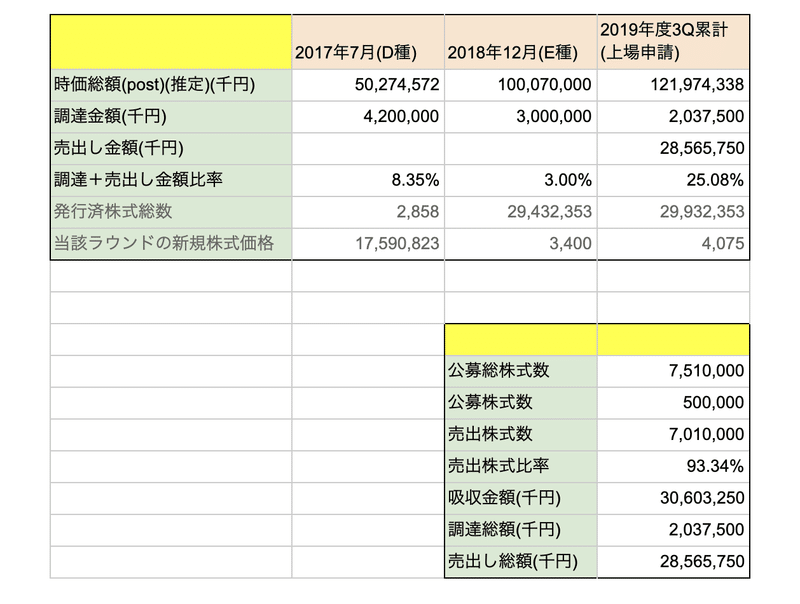Click the 吸収金額(千円) label cell
Screen dimensions: 800x604
(x=520, y=498)
